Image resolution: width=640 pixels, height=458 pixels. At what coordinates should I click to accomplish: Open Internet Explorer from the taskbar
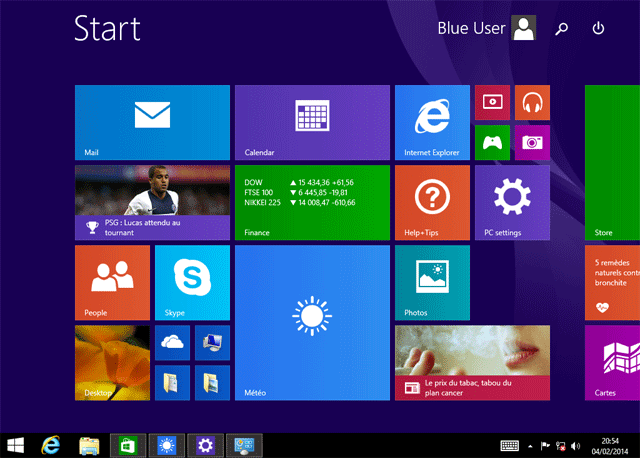click(51, 445)
